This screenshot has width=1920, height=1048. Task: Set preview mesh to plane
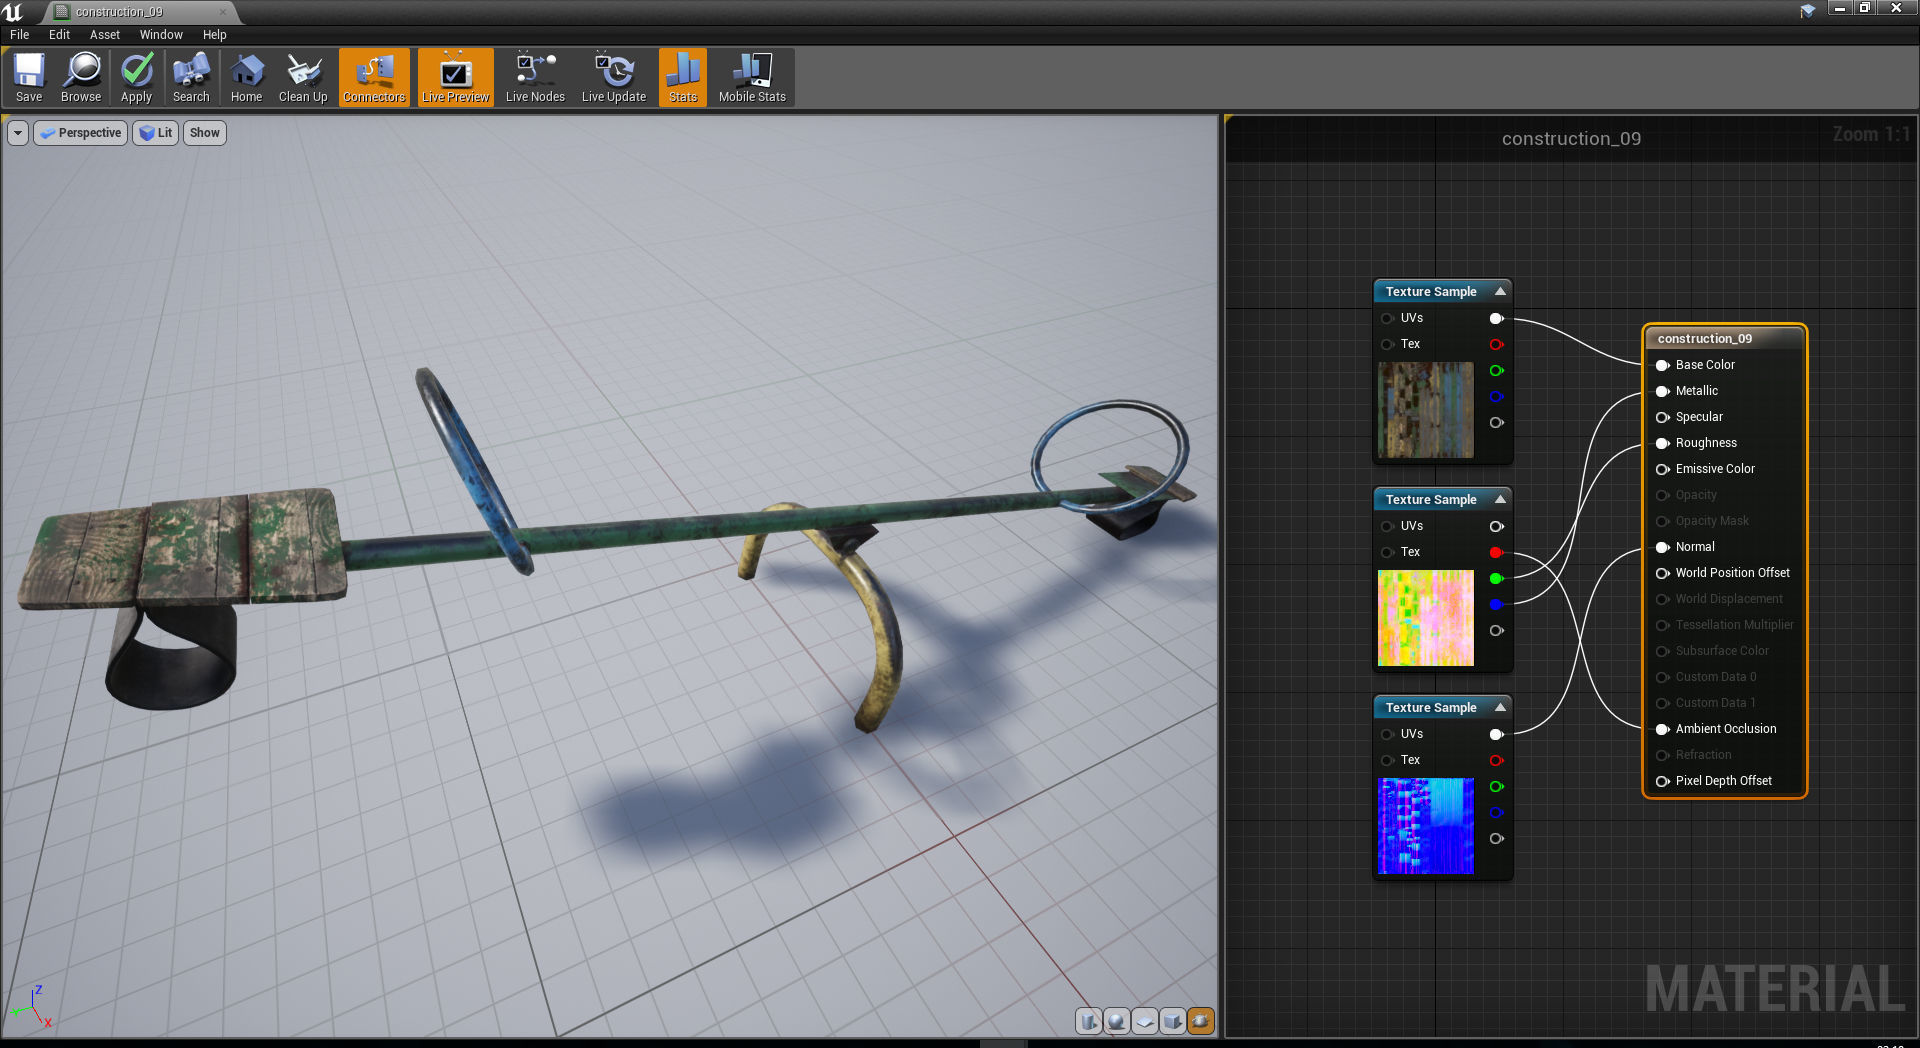tap(1145, 1021)
